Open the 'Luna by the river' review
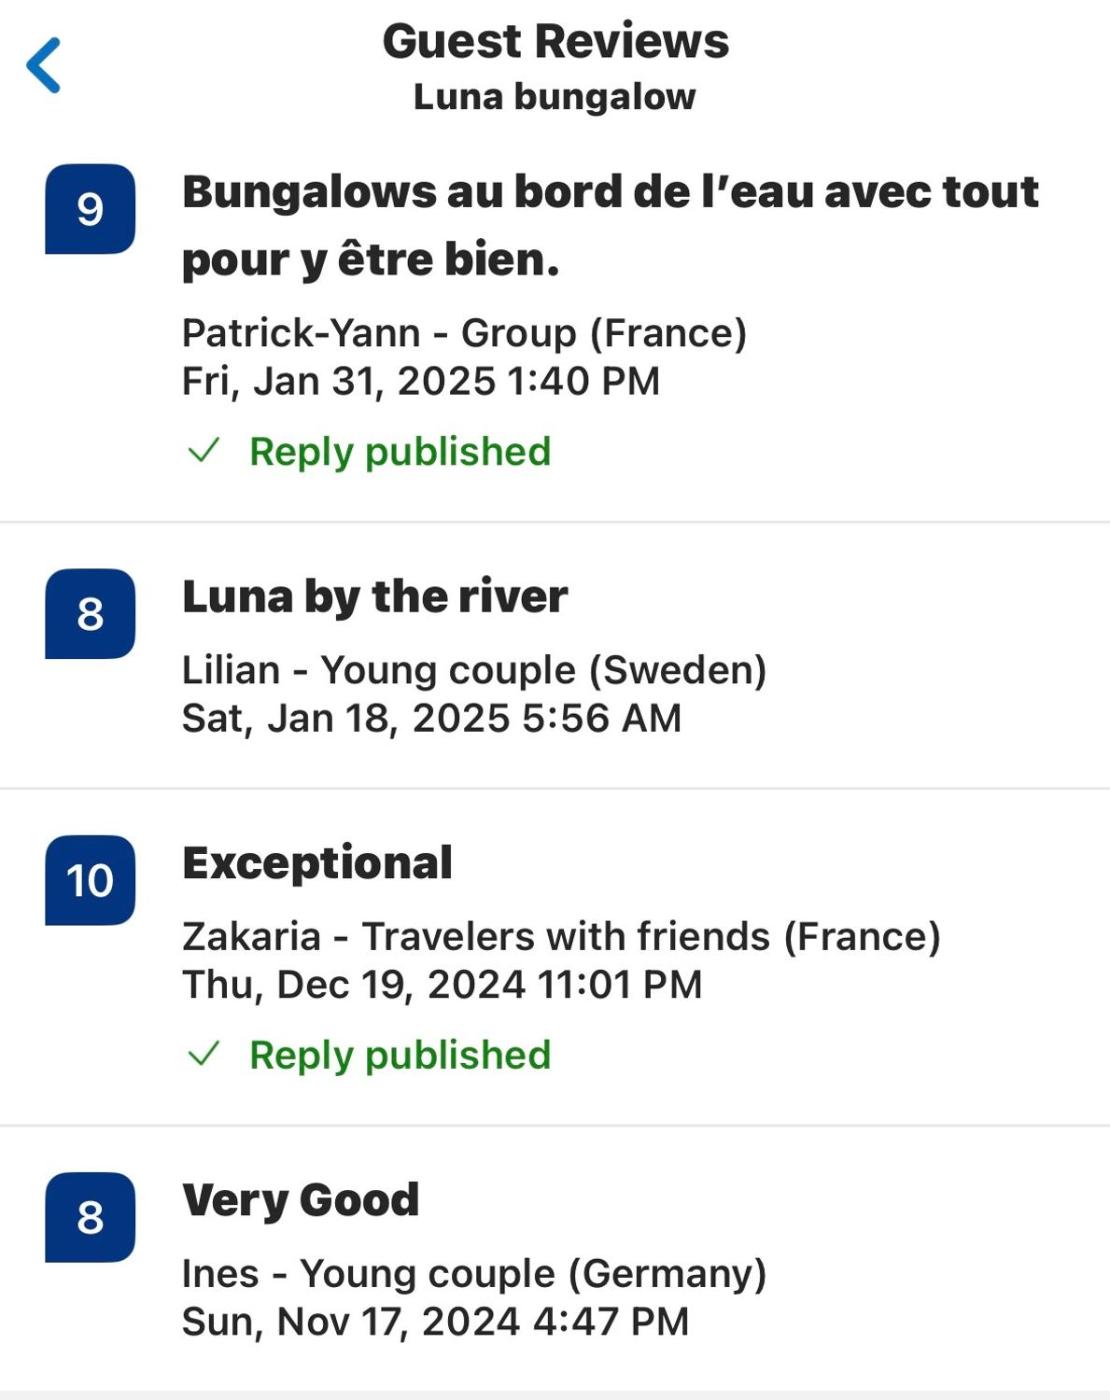Viewport: 1110px width, 1400px height. tap(375, 597)
